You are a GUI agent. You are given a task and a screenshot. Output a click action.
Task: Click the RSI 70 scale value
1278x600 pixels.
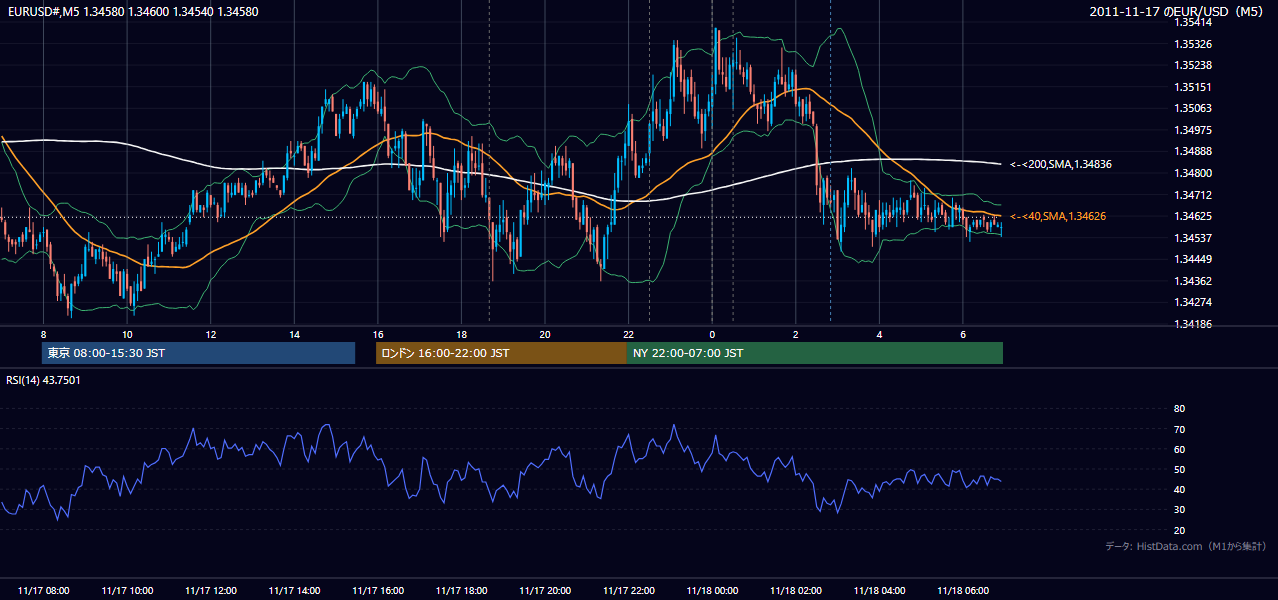[x=1179, y=429]
